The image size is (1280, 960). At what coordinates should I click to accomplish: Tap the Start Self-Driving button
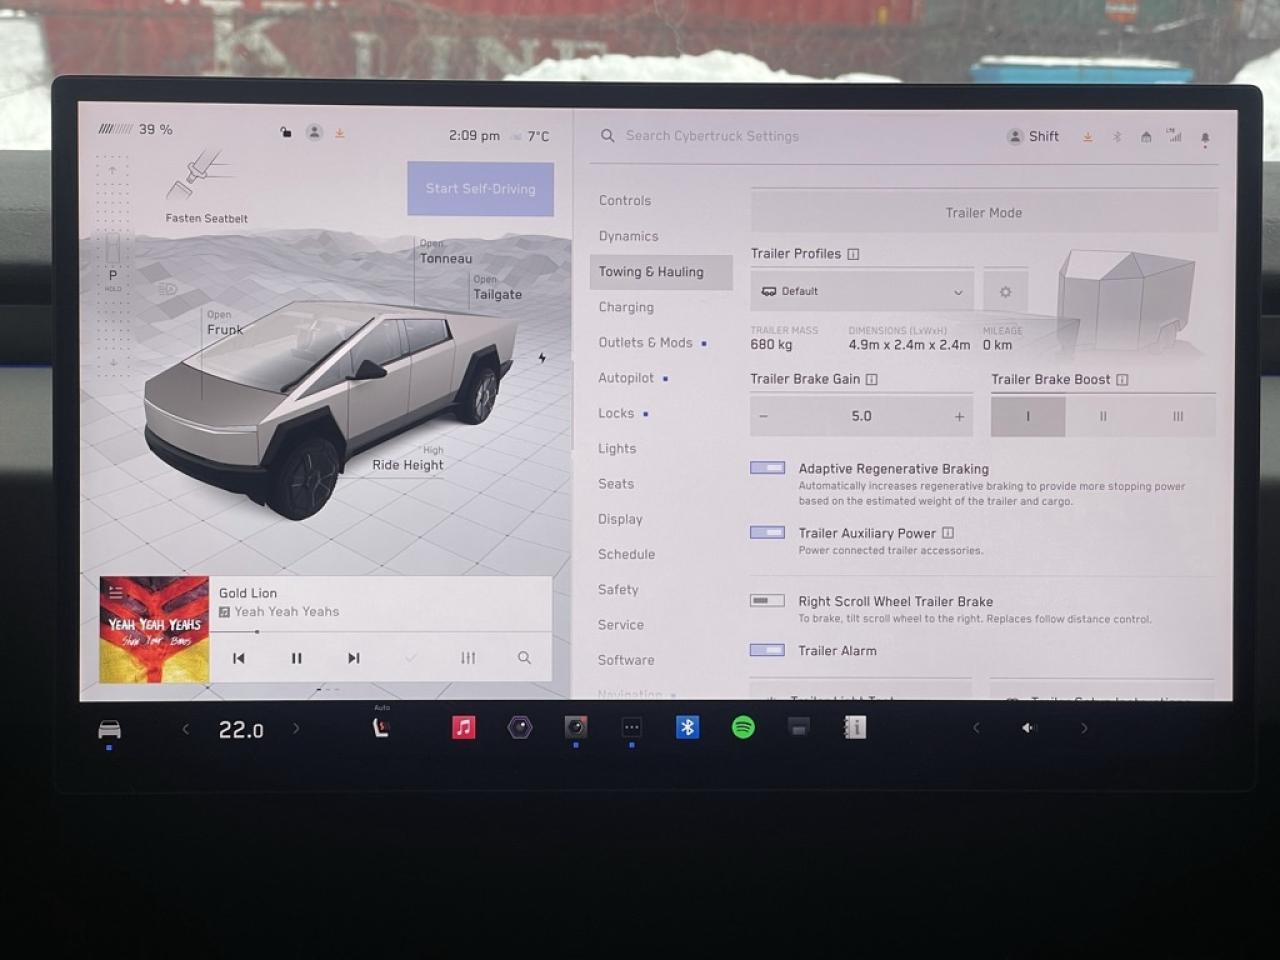tap(480, 189)
